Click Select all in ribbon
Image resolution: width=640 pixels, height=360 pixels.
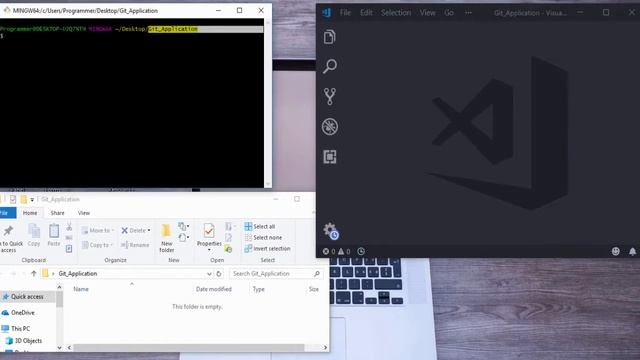(x=260, y=226)
